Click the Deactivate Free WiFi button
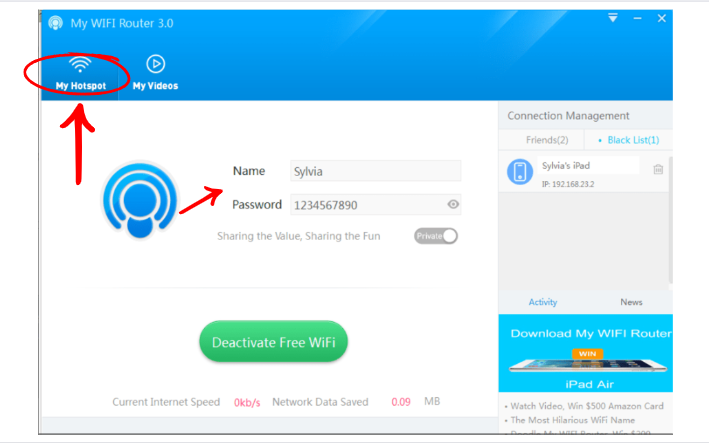 click(274, 342)
